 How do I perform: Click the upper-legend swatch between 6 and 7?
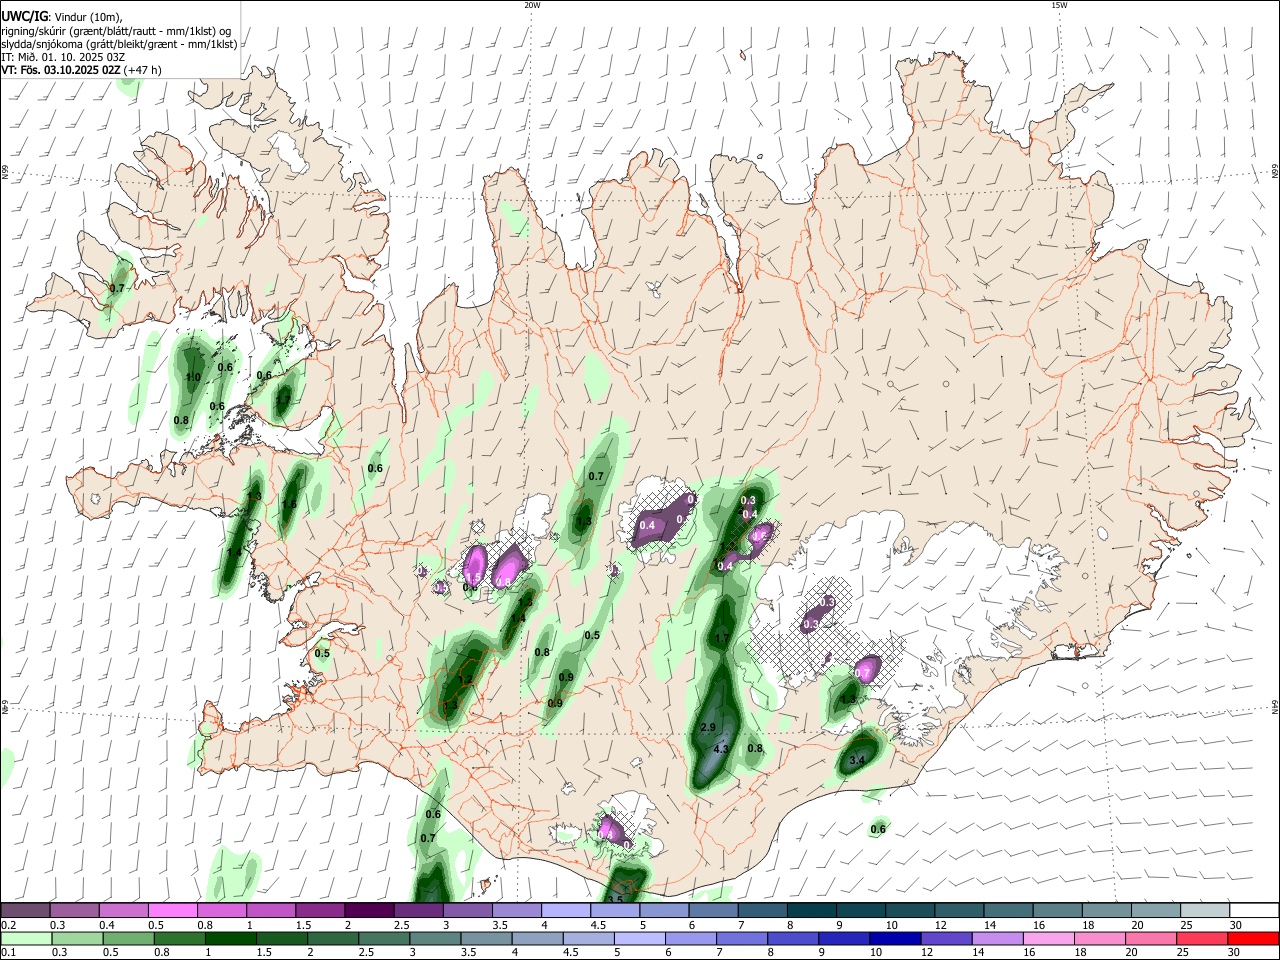tap(713, 910)
